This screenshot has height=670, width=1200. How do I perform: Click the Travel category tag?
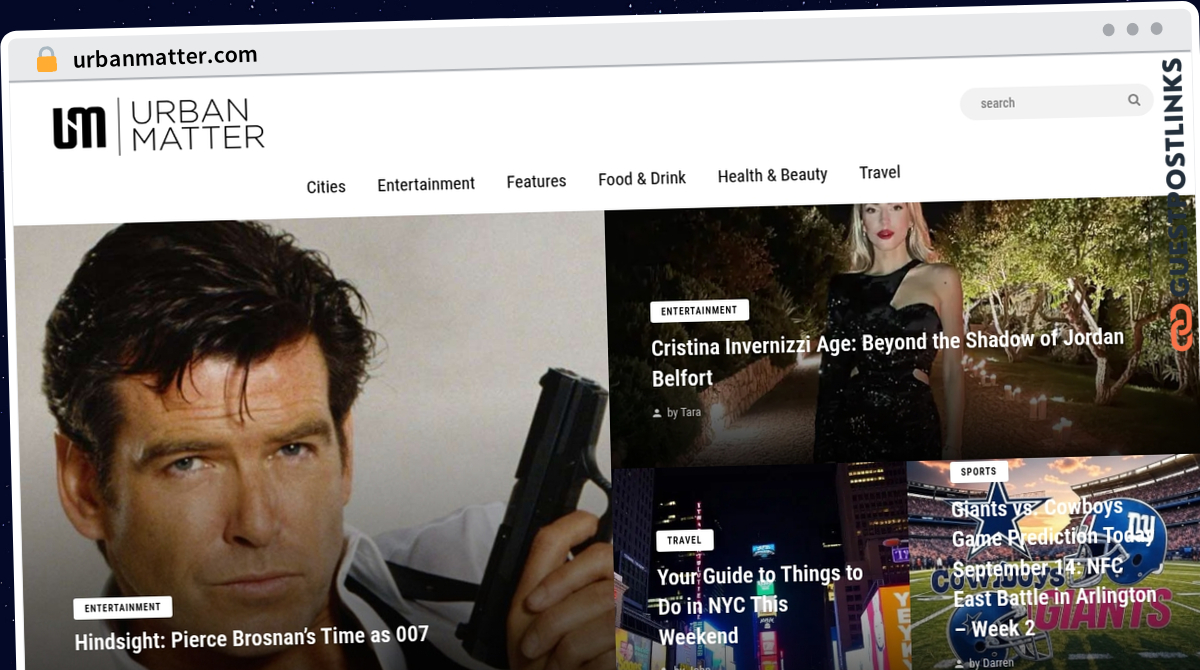[685, 540]
